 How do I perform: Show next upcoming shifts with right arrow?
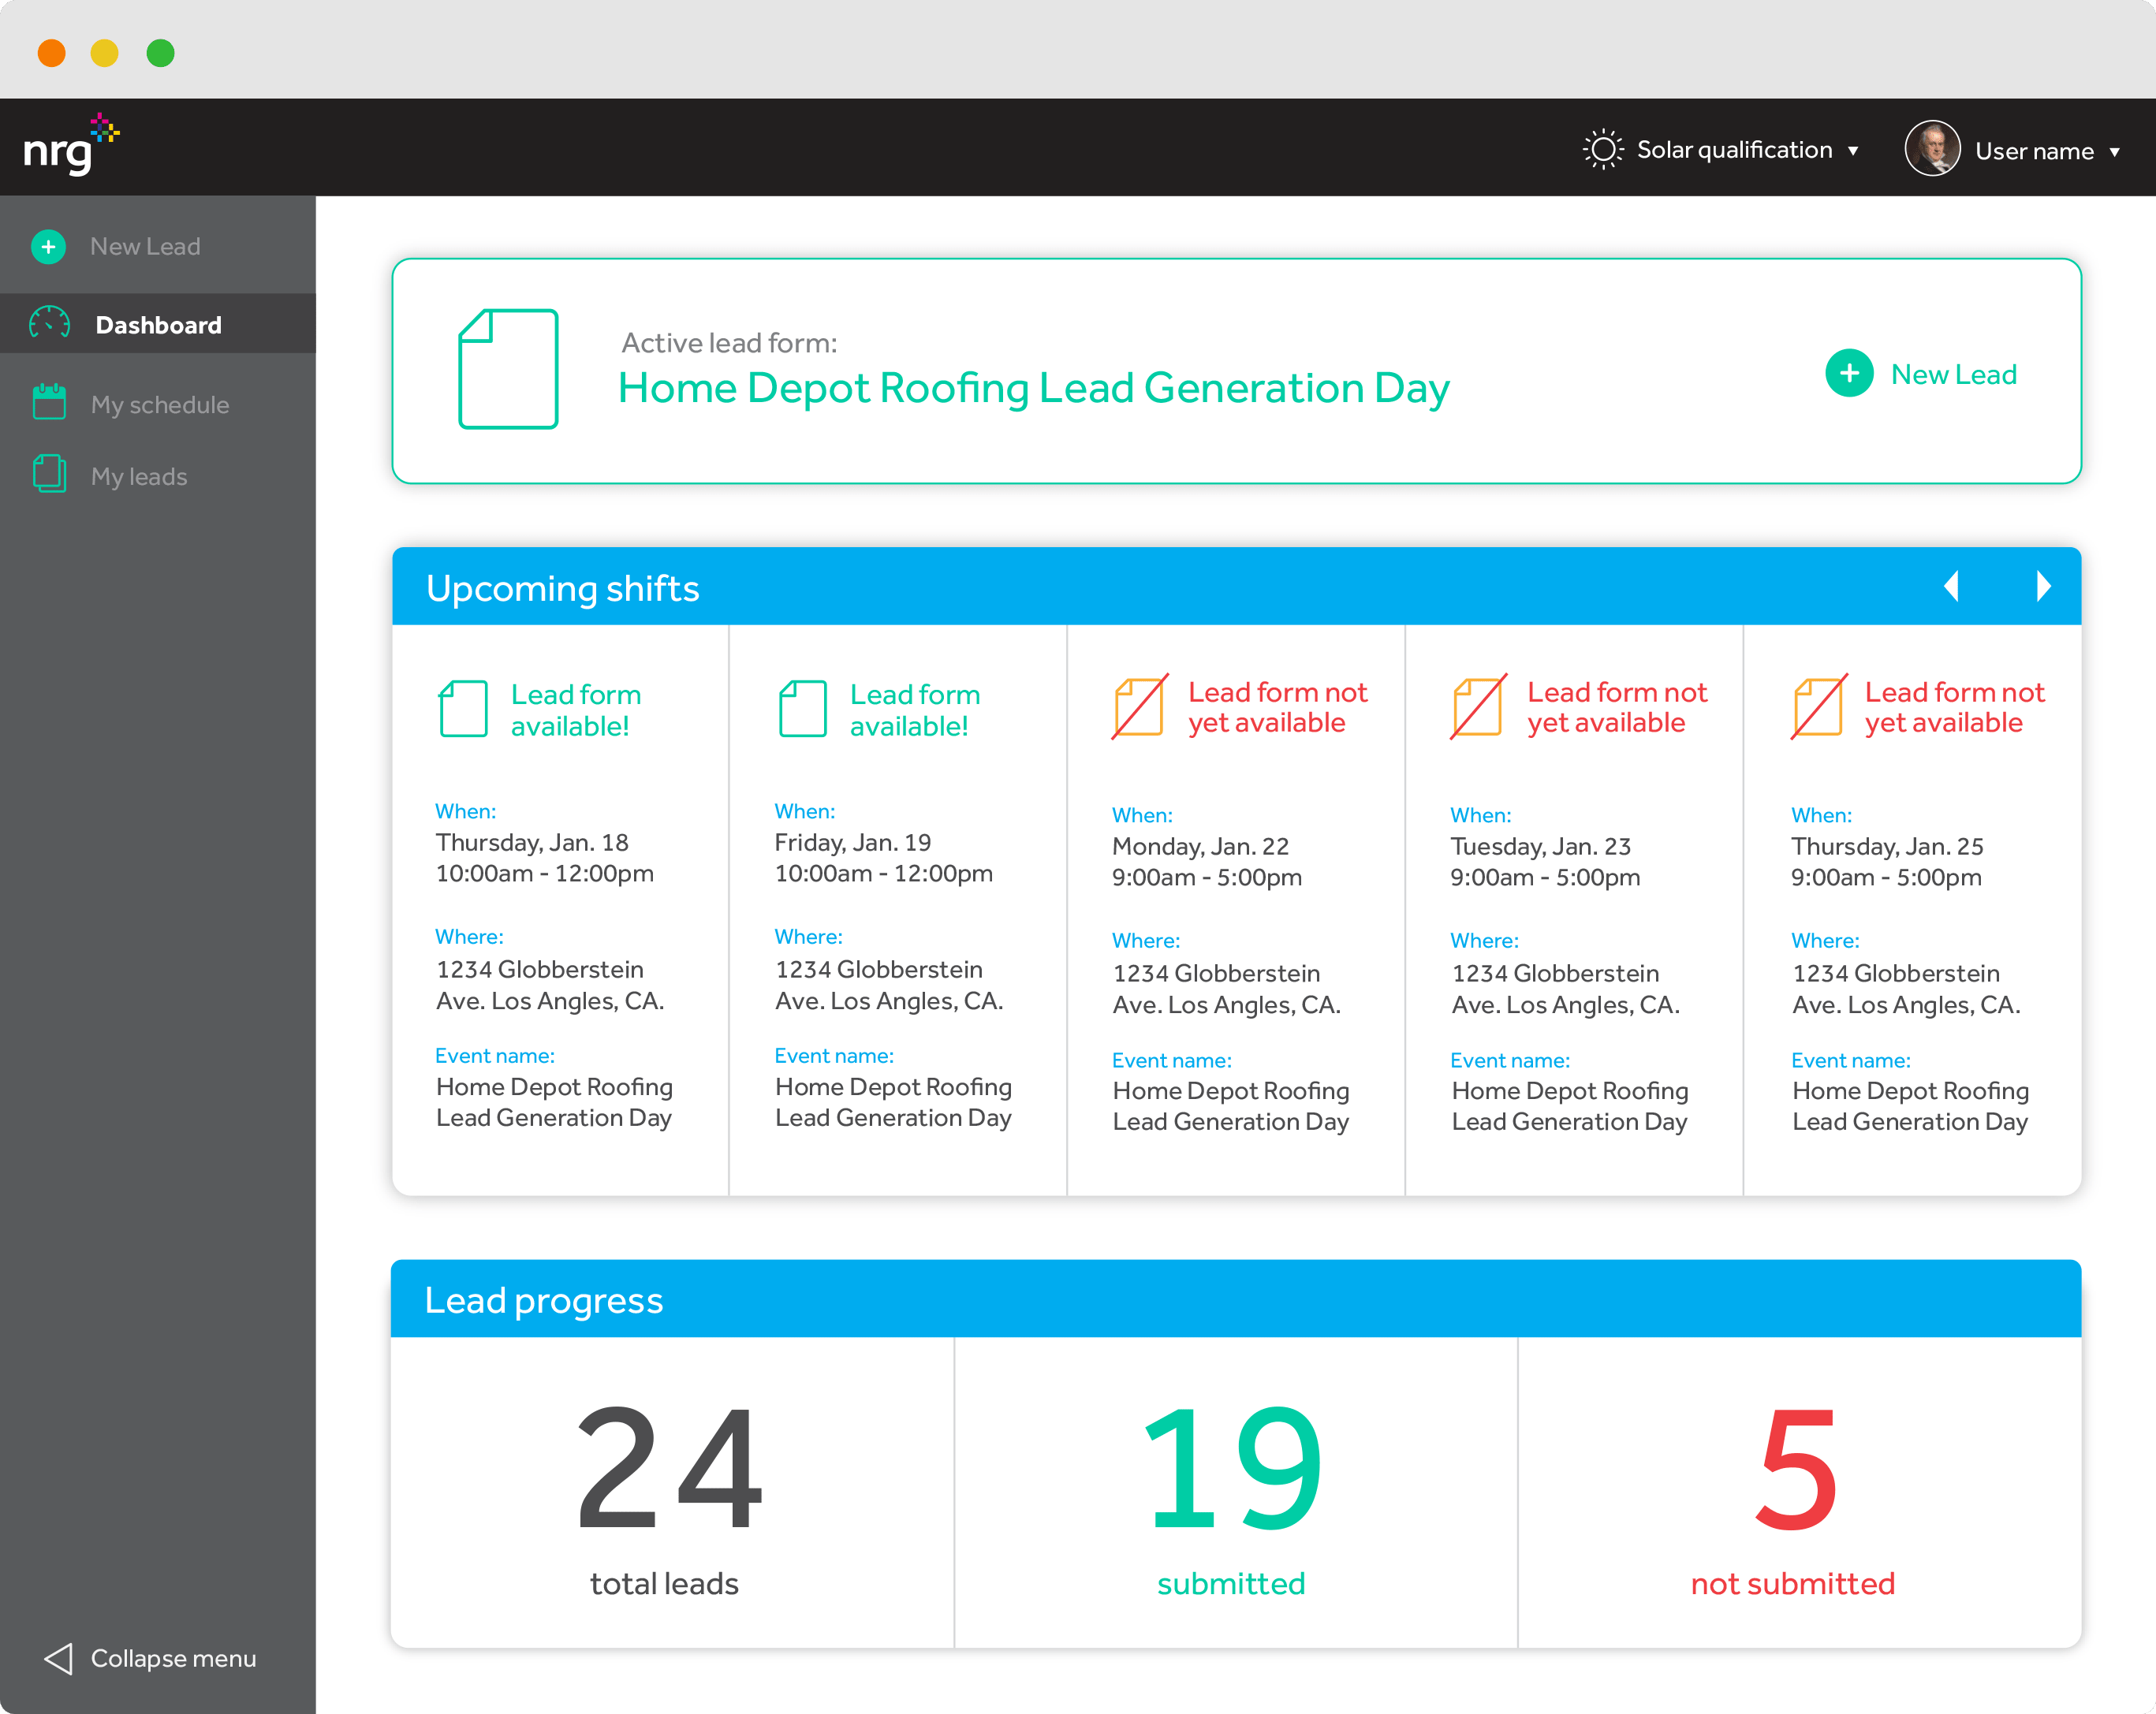[x=2043, y=586]
